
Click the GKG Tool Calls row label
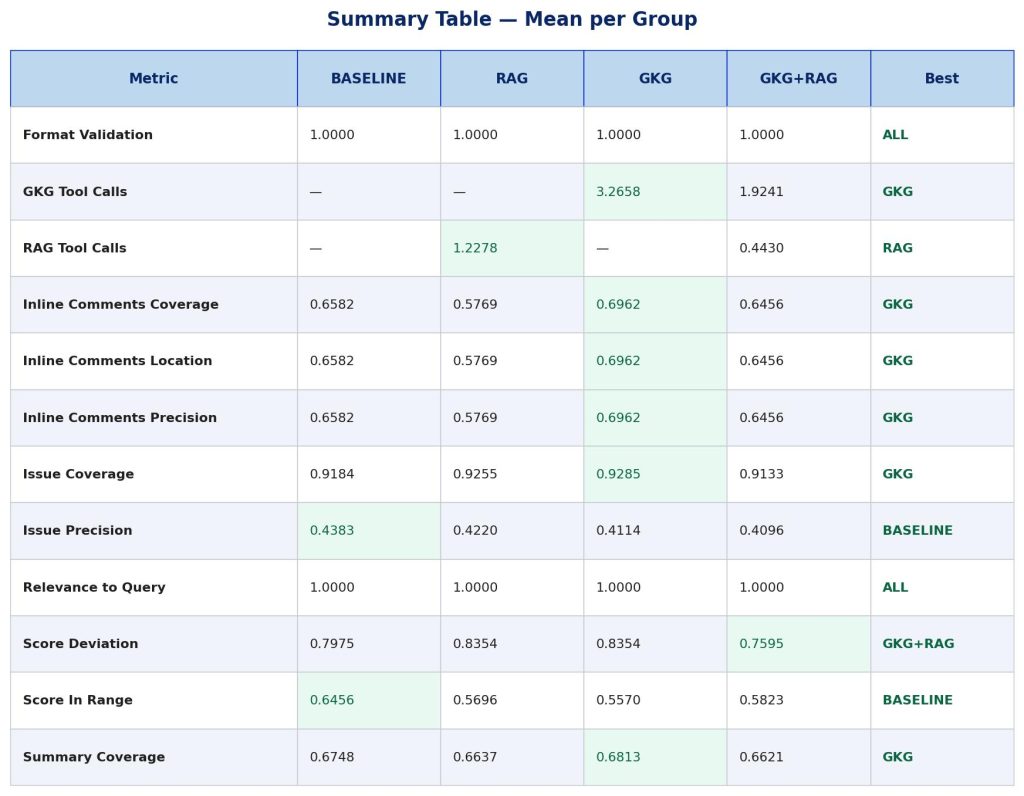pos(75,192)
